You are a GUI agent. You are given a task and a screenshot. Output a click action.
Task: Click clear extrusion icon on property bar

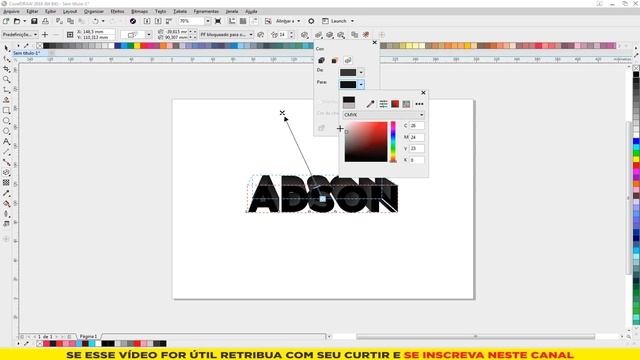pos(366,35)
